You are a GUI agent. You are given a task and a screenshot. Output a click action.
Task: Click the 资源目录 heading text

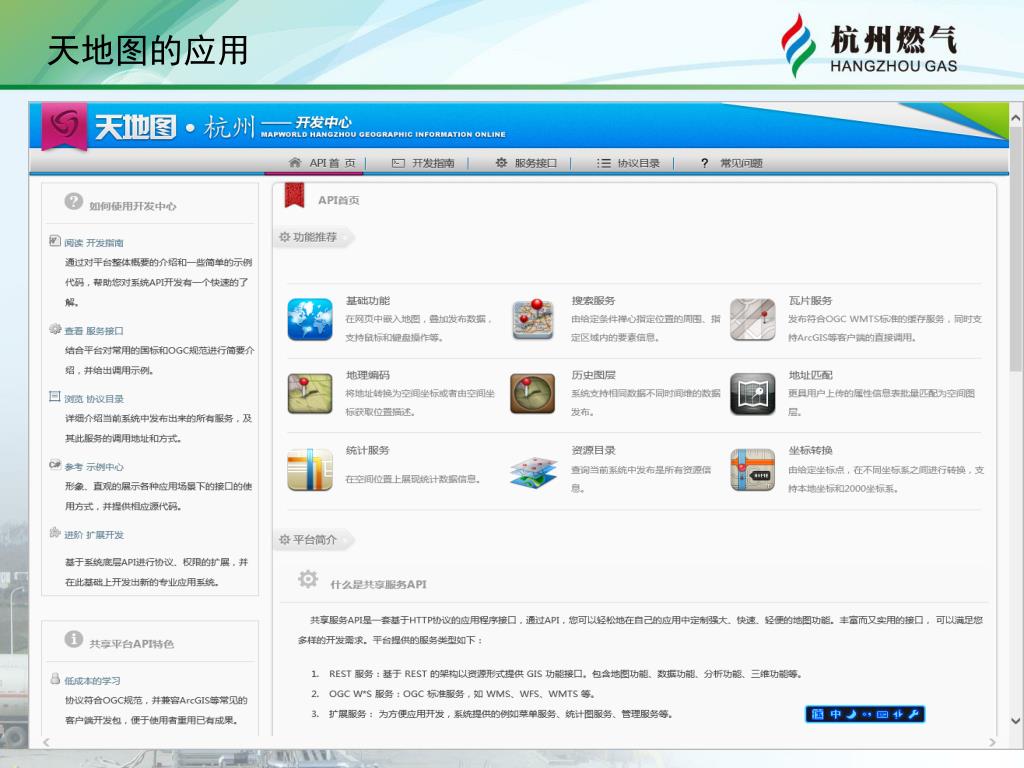pos(593,450)
